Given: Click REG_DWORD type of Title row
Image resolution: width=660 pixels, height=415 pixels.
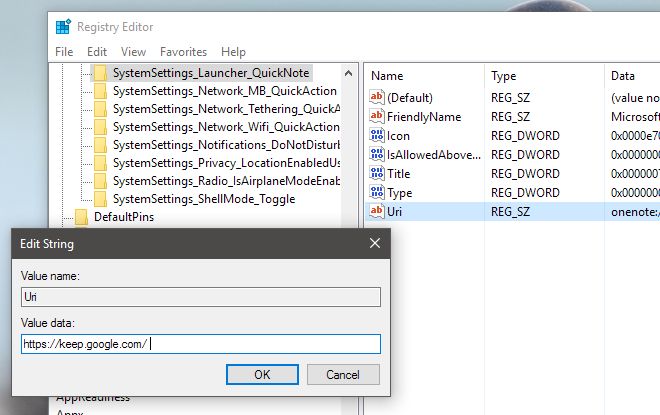Looking at the screenshot, I should (525, 174).
